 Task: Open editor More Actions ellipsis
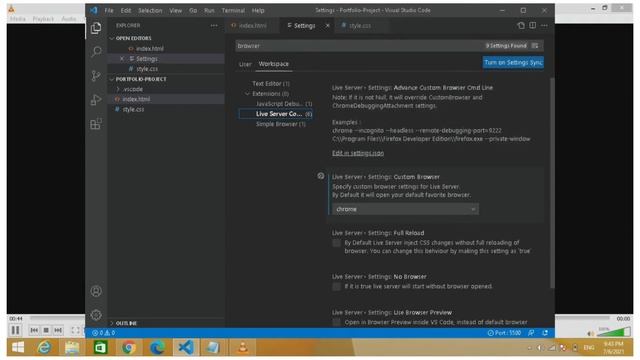[544, 25]
